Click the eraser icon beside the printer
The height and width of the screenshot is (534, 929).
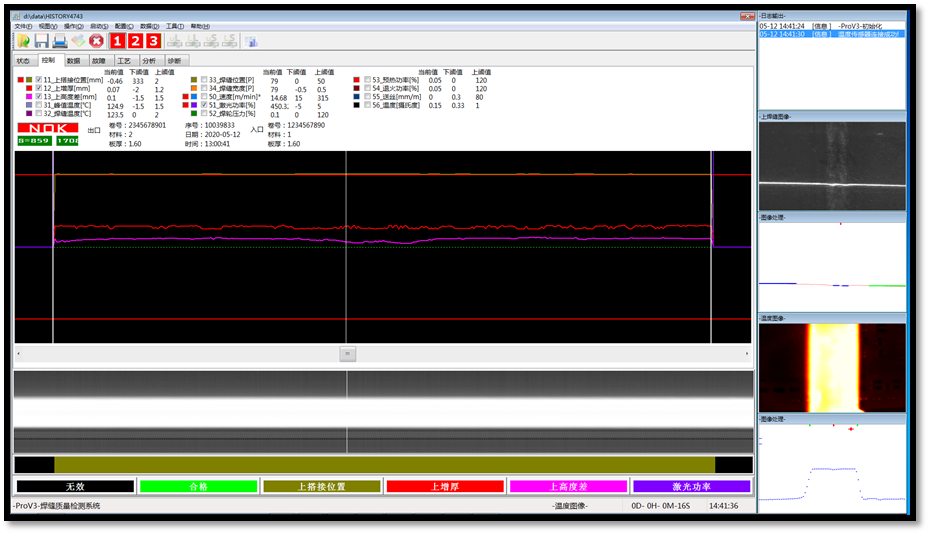tap(77, 41)
